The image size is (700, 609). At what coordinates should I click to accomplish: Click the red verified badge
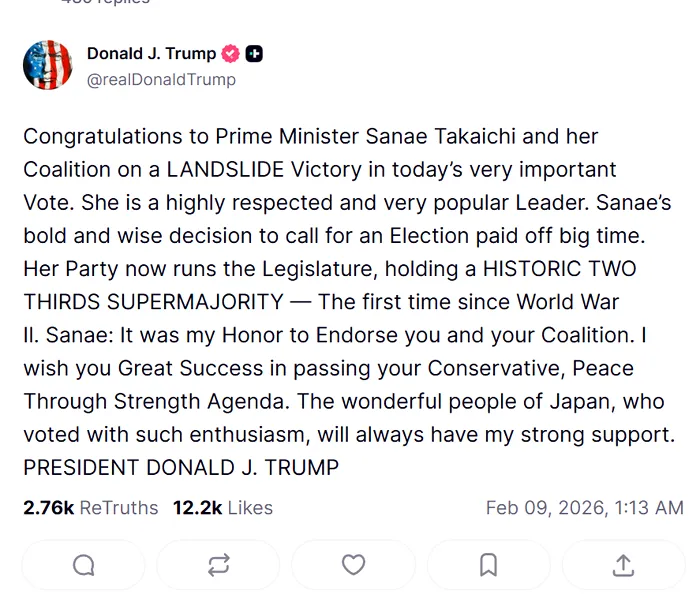[231, 54]
